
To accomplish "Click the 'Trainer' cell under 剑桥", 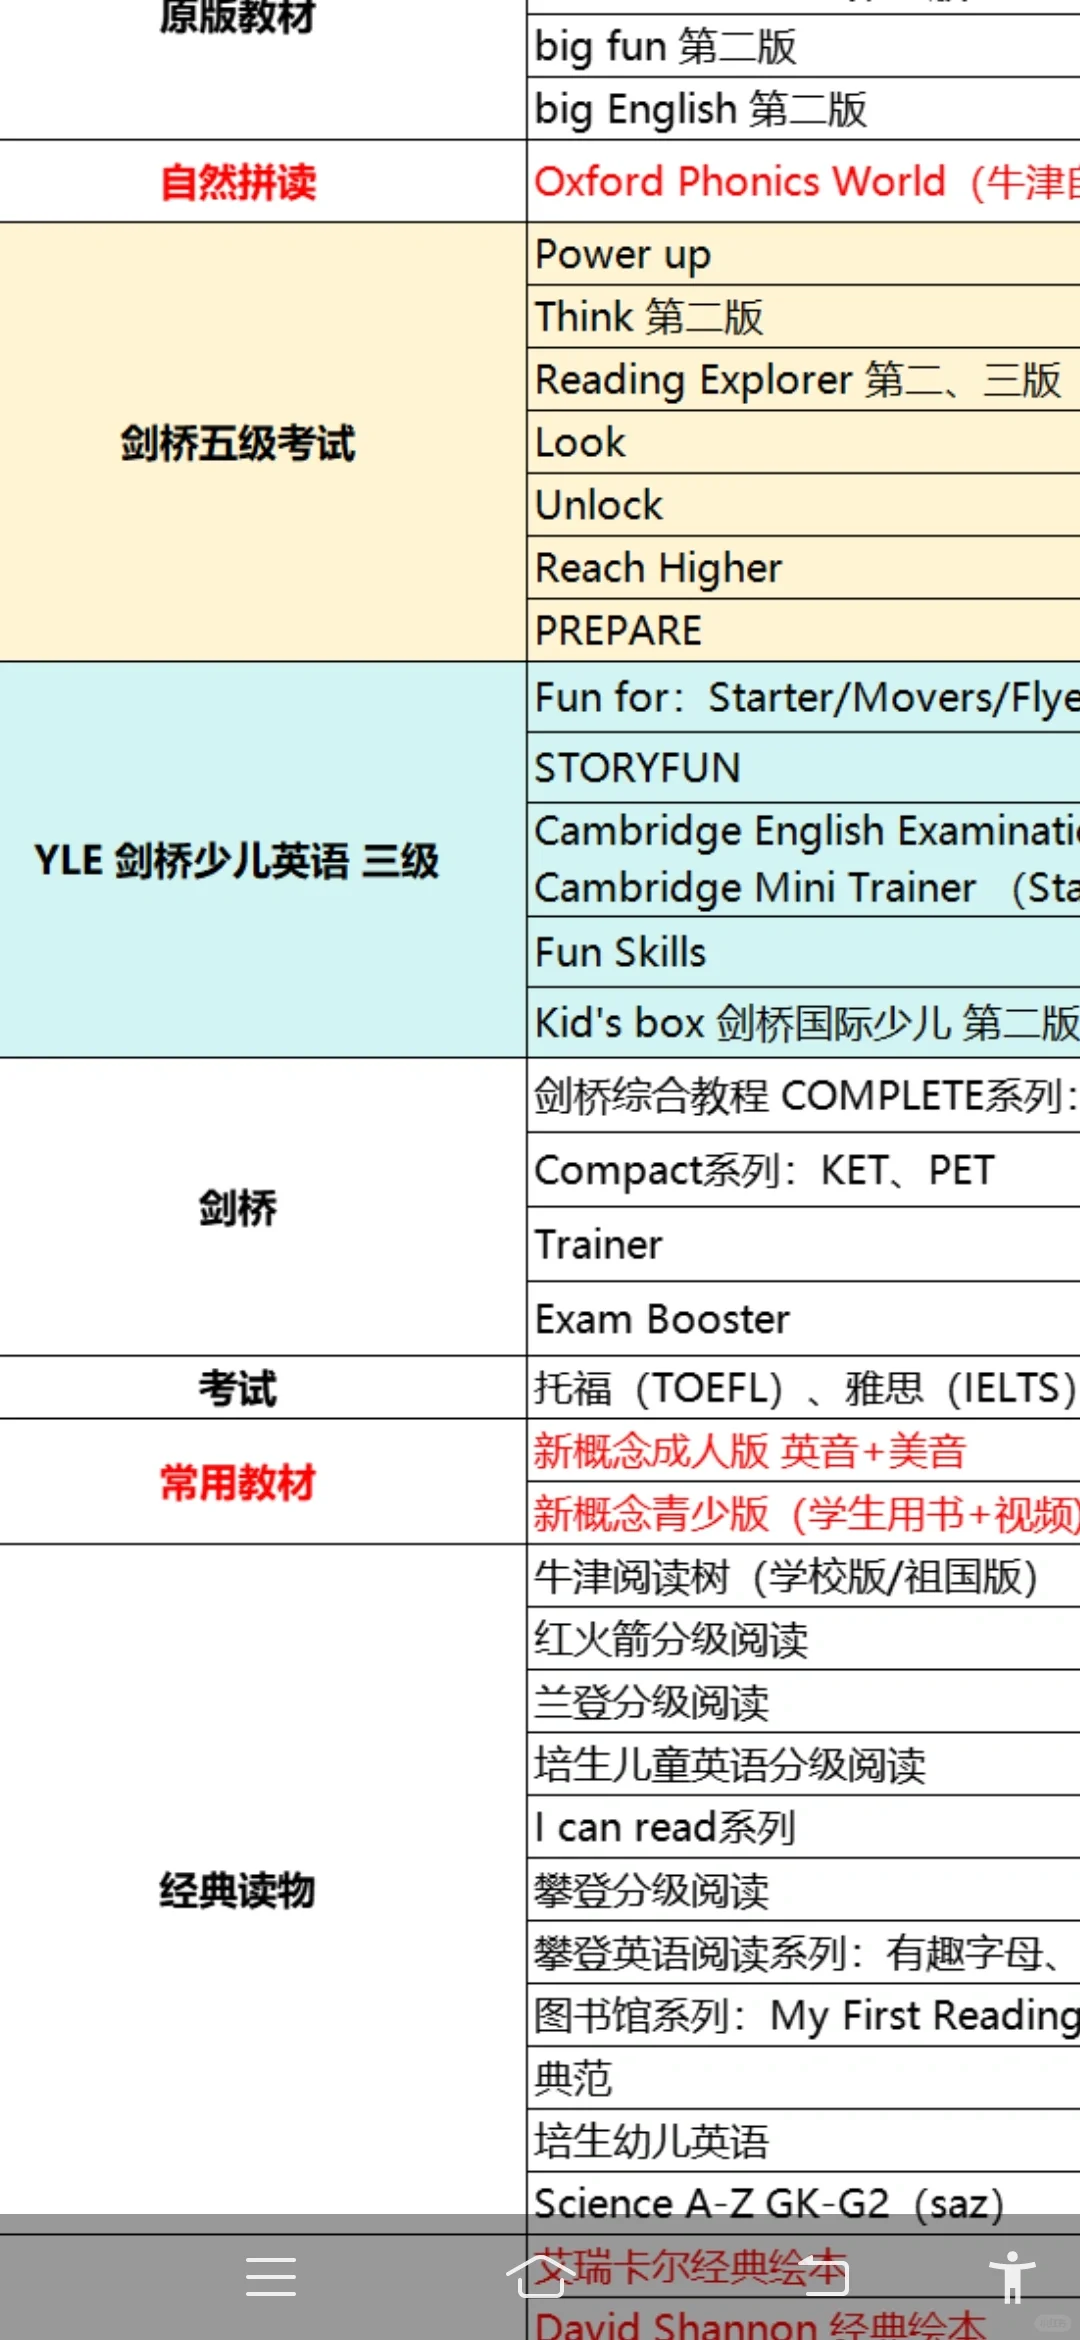I will coord(804,1245).
